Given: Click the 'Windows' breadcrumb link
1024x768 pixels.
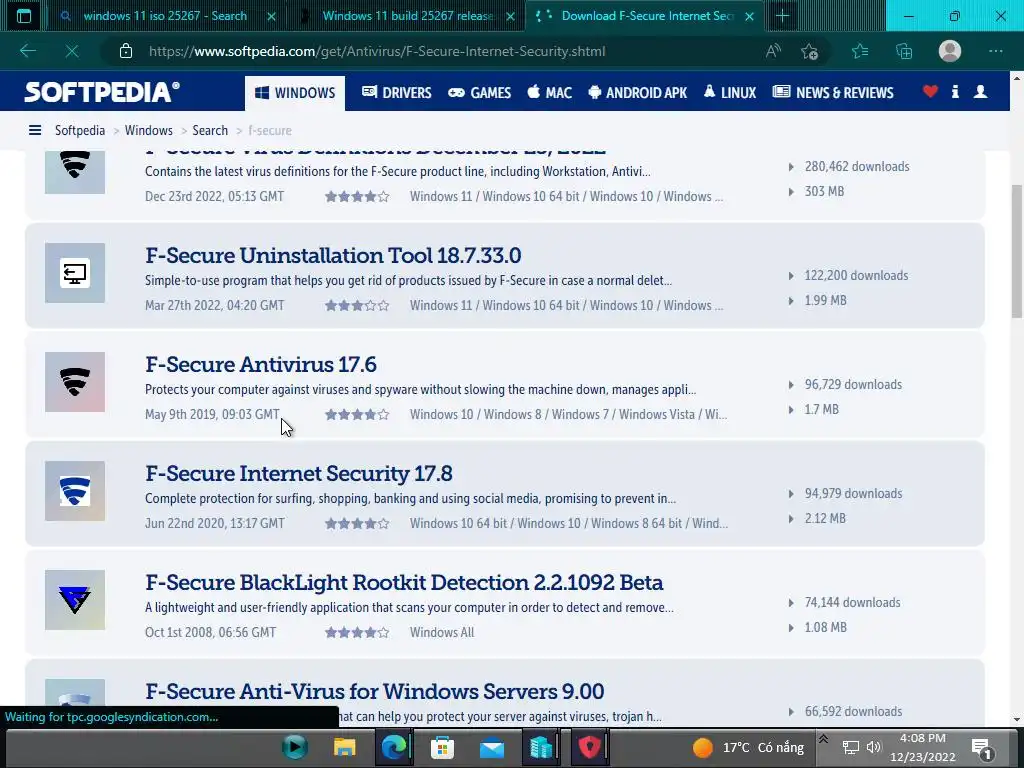Looking at the screenshot, I should [x=149, y=131].
